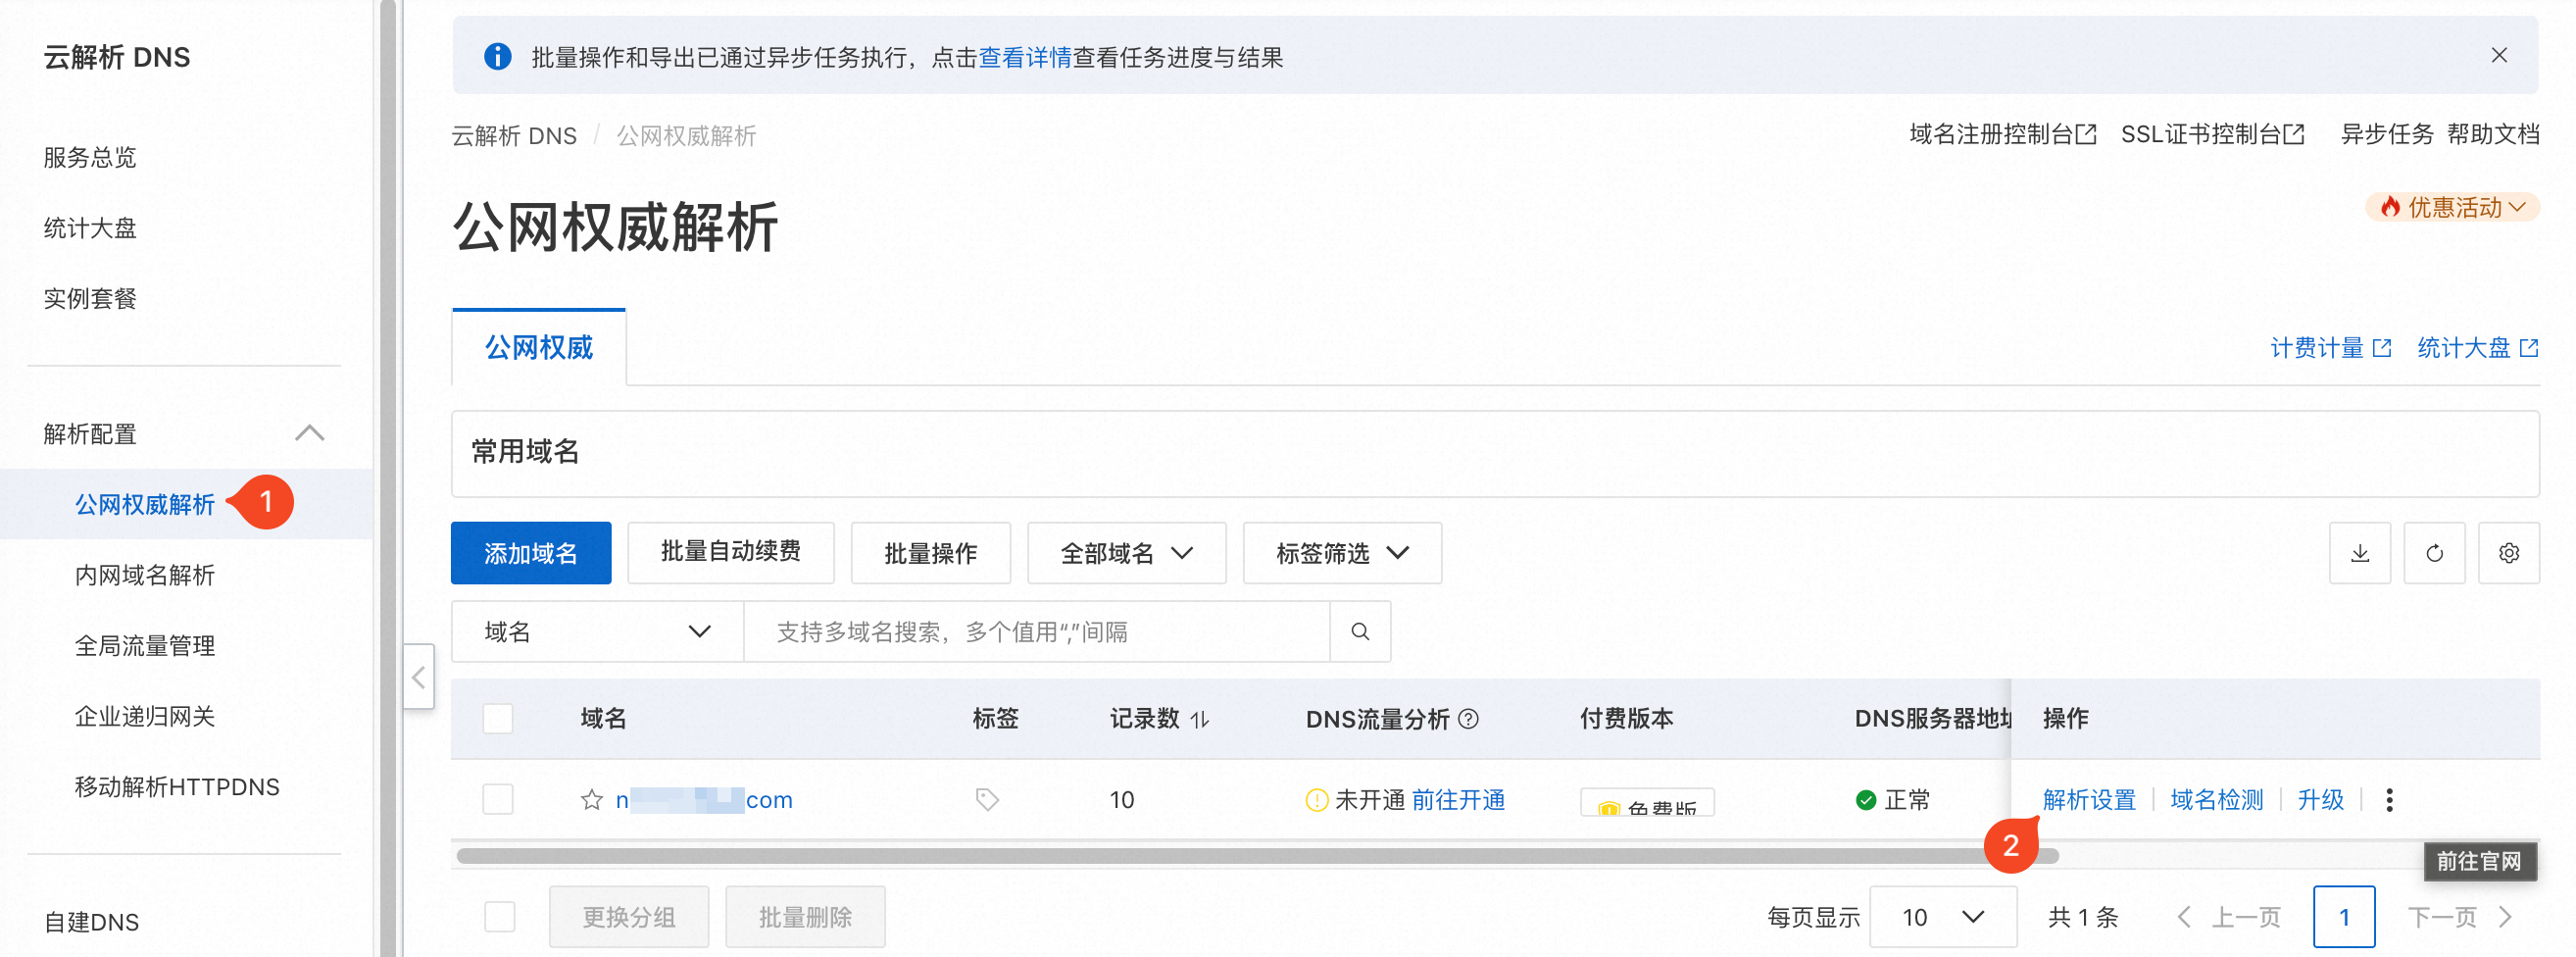Open the 全部域名 dropdown
Screen dimensions: 2576x957
(1126, 553)
